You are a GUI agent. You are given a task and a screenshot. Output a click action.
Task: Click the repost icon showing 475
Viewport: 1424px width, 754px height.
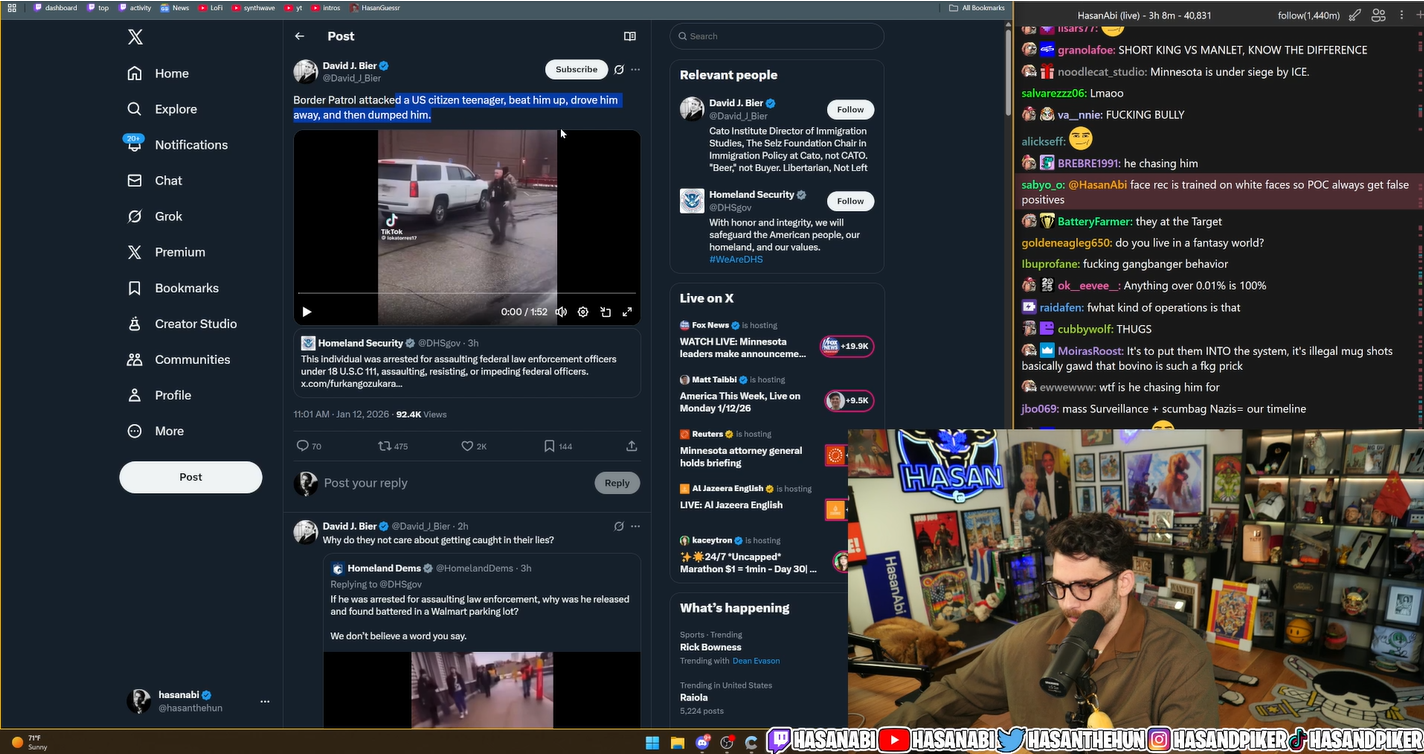click(x=392, y=446)
